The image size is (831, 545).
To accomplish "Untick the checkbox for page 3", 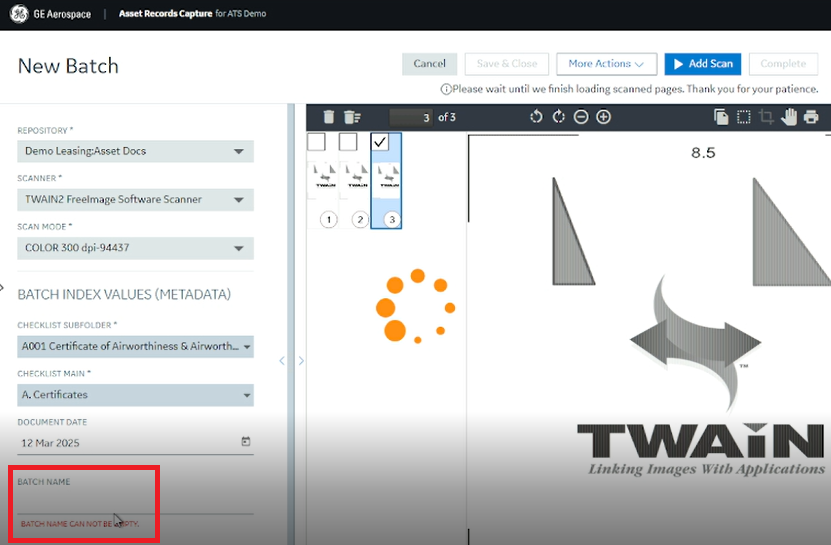I will tap(380, 142).
